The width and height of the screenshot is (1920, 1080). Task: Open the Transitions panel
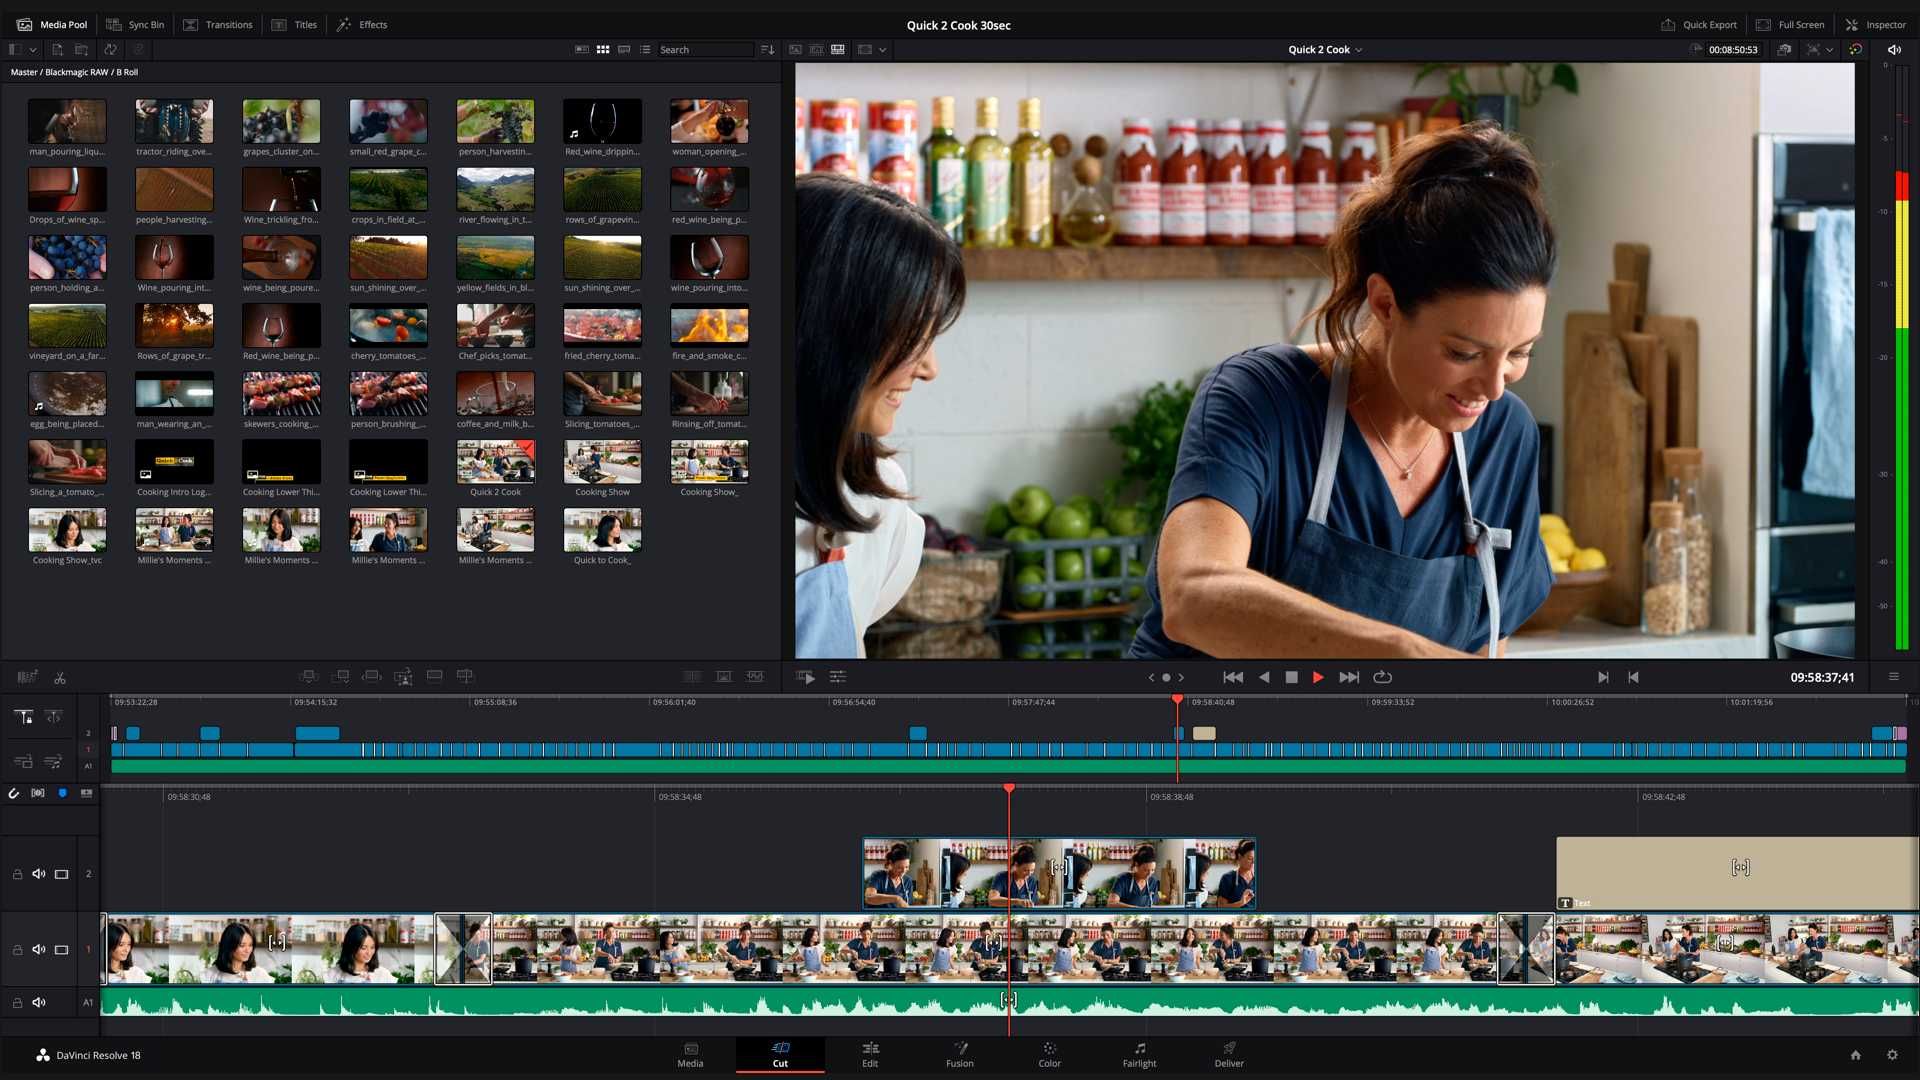click(x=218, y=24)
